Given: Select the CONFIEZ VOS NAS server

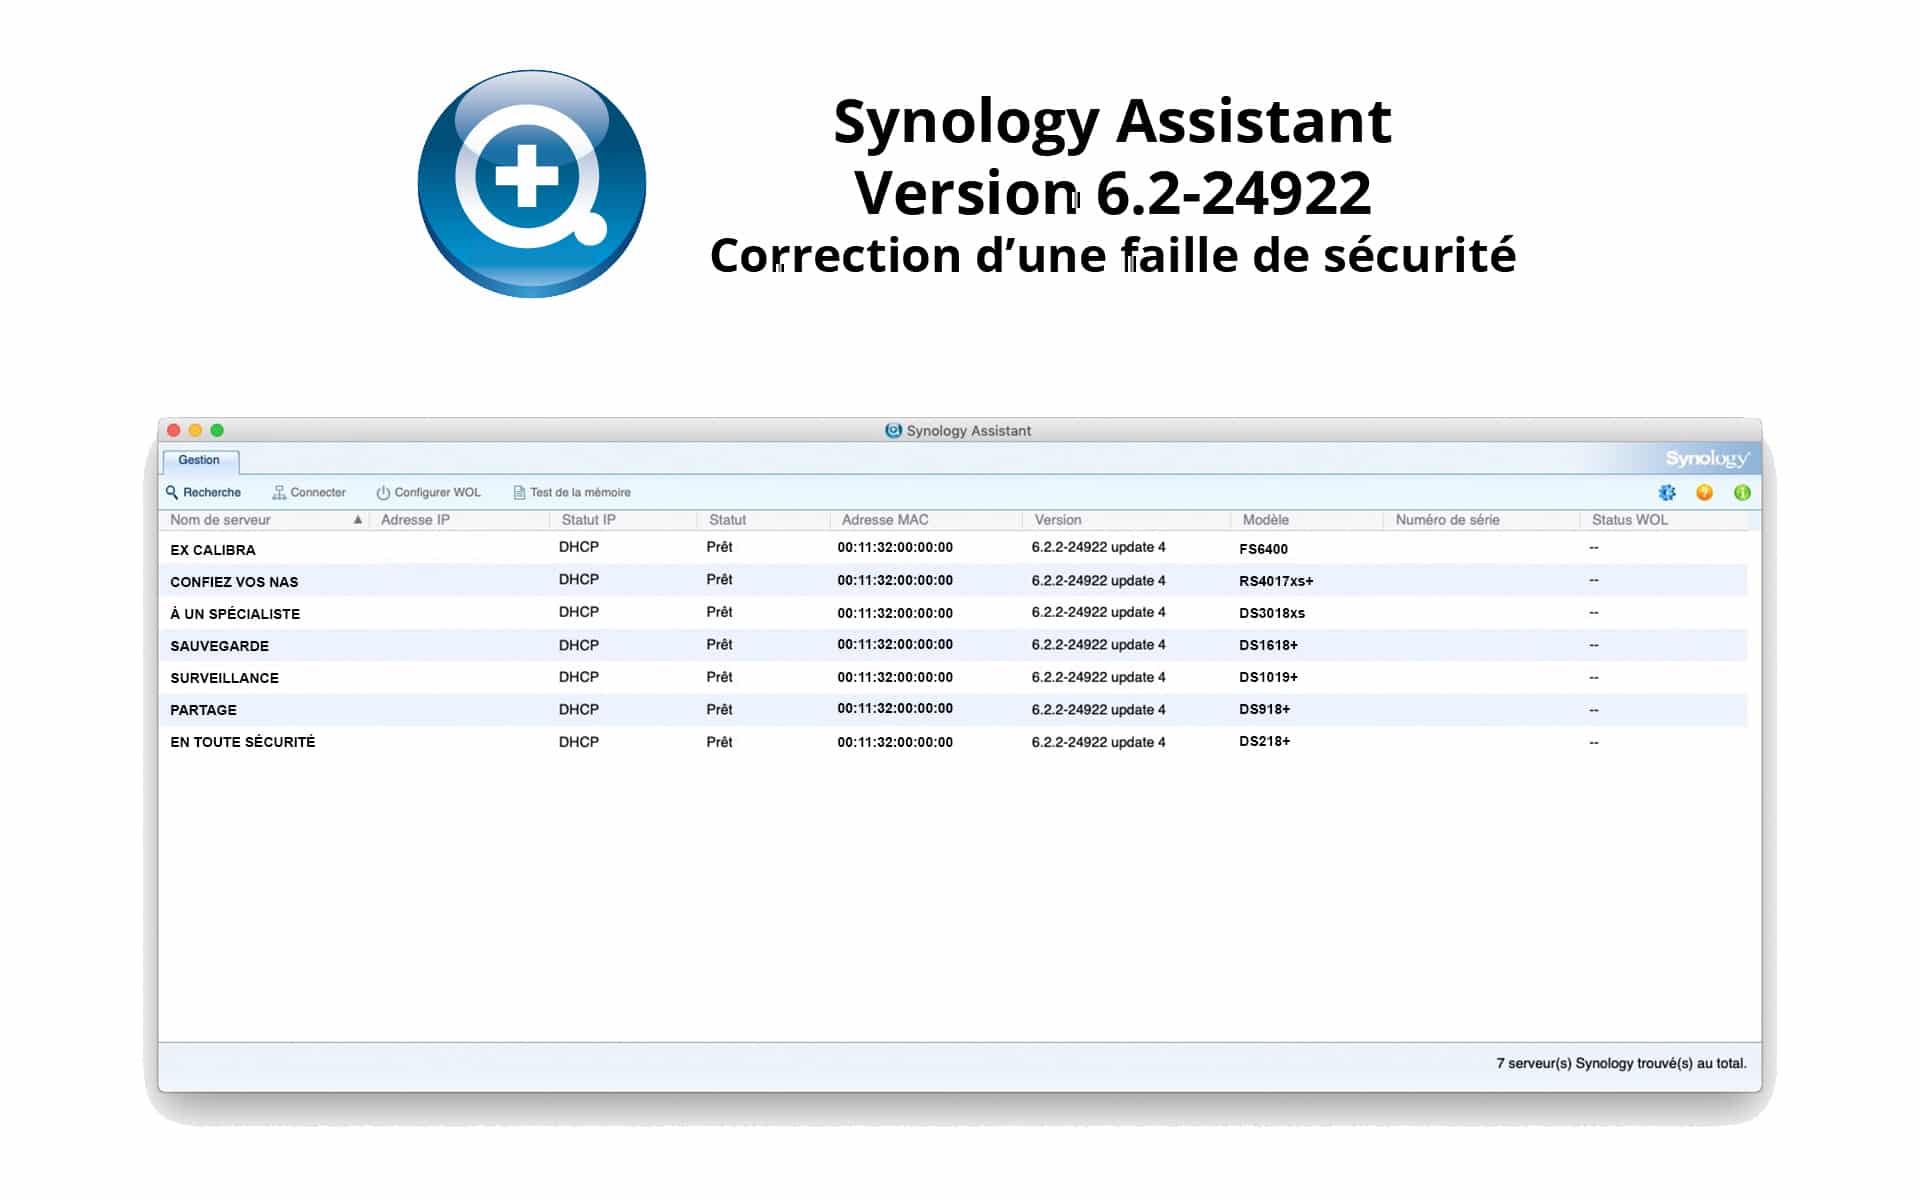Looking at the screenshot, I should (x=953, y=580).
